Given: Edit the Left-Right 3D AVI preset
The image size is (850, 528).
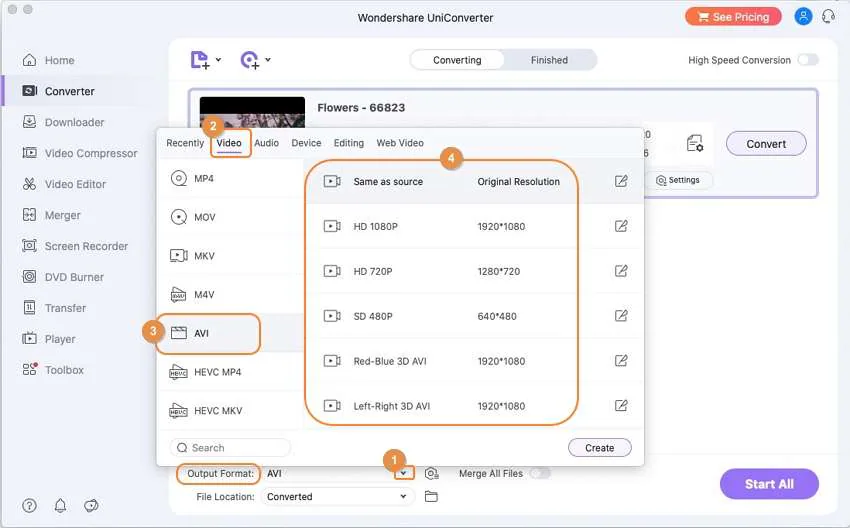Looking at the screenshot, I should coord(621,405).
